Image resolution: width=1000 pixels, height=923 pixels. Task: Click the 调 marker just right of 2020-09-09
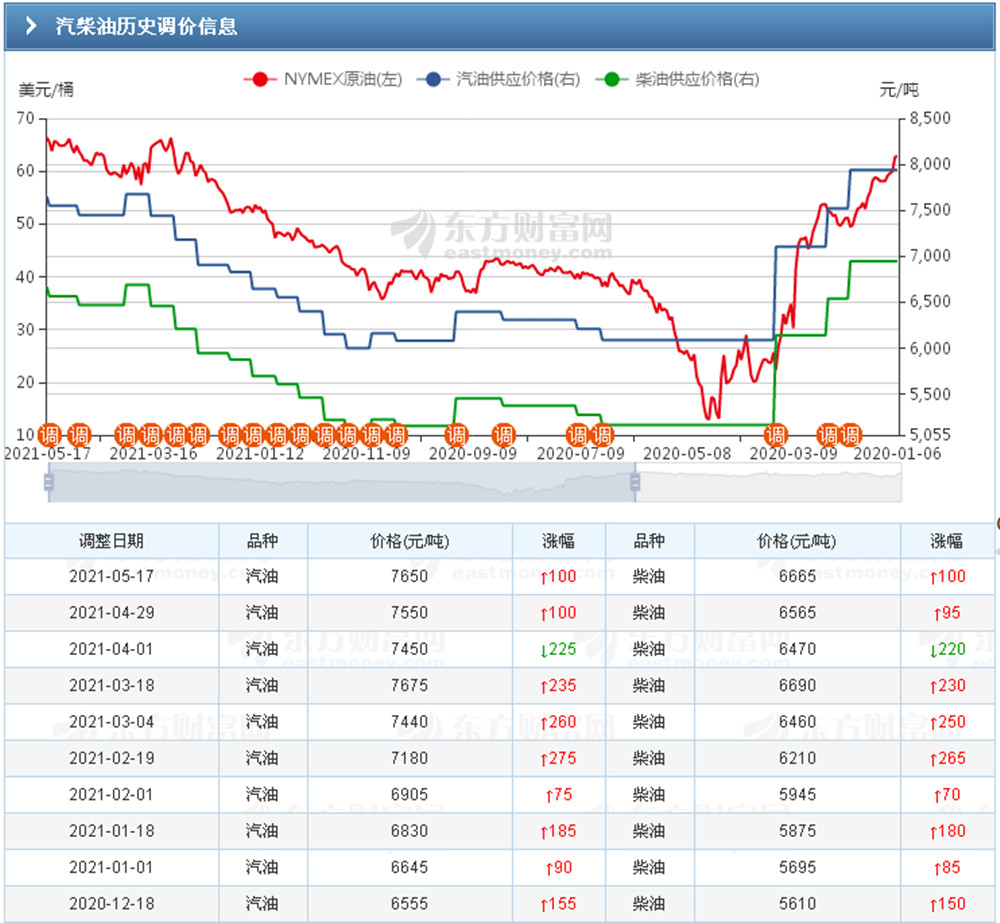tap(503, 436)
